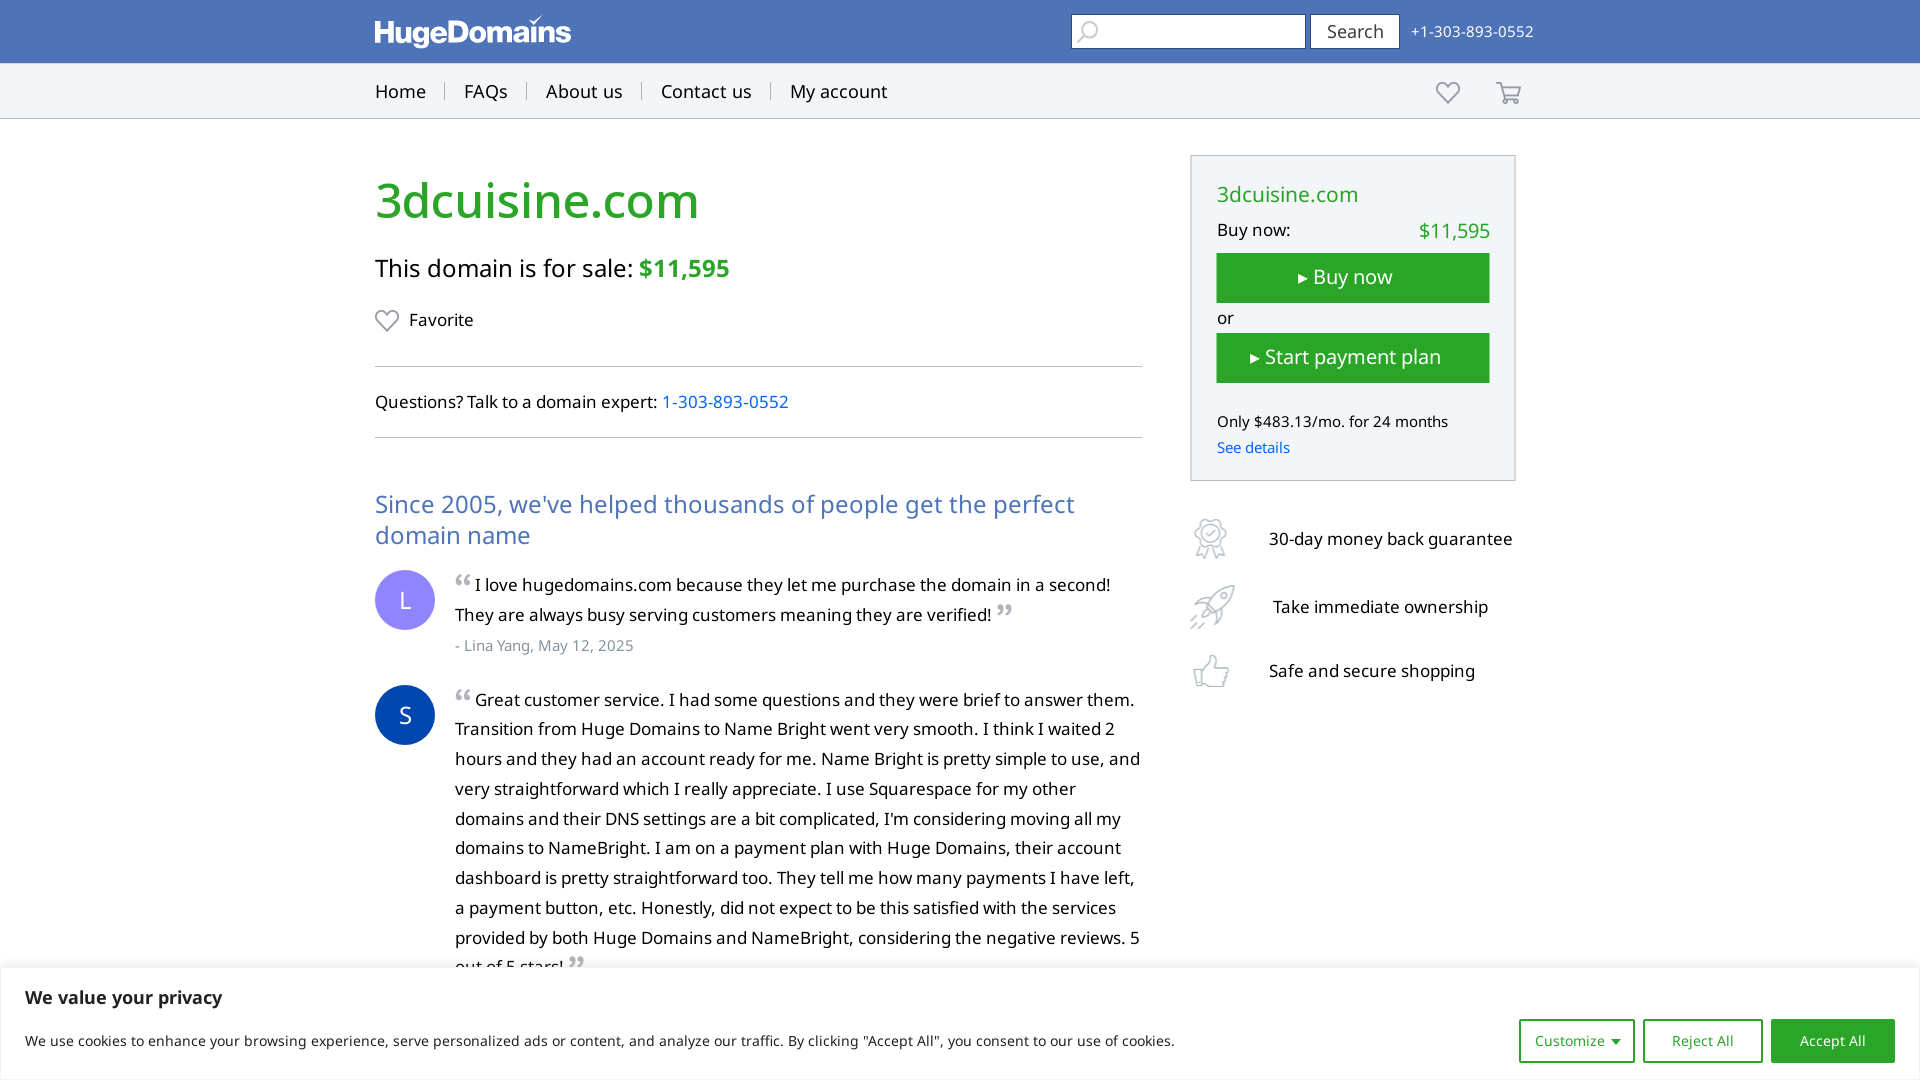1920x1080 pixels.
Task: Reject all cookies
Action: tap(1702, 1041)
